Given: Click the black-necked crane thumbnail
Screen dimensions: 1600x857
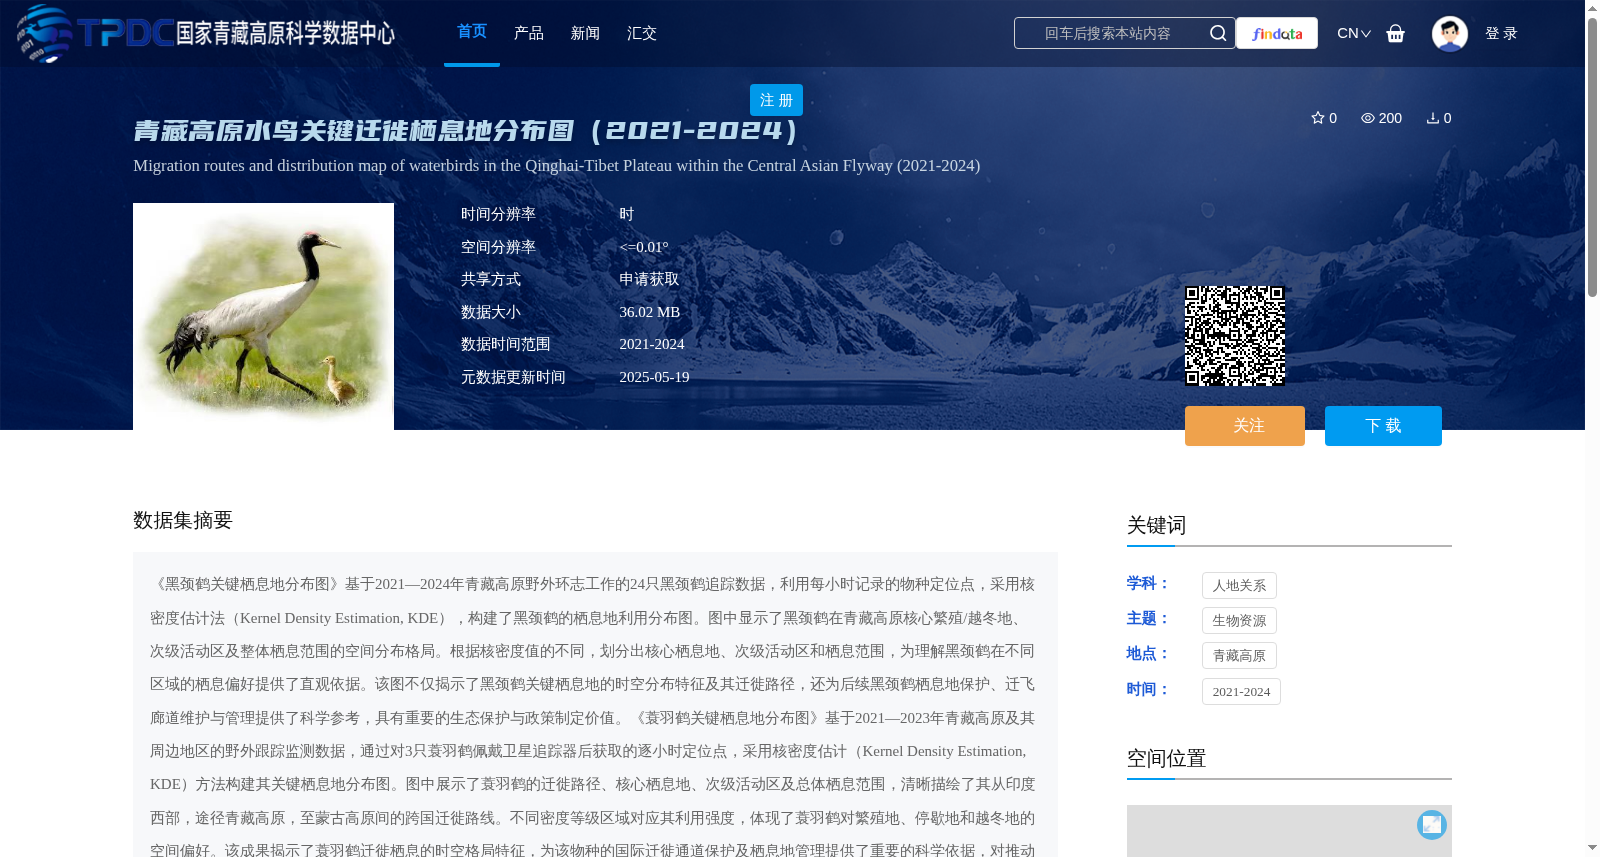Looking at the screenshot, I should pos(263,316).
